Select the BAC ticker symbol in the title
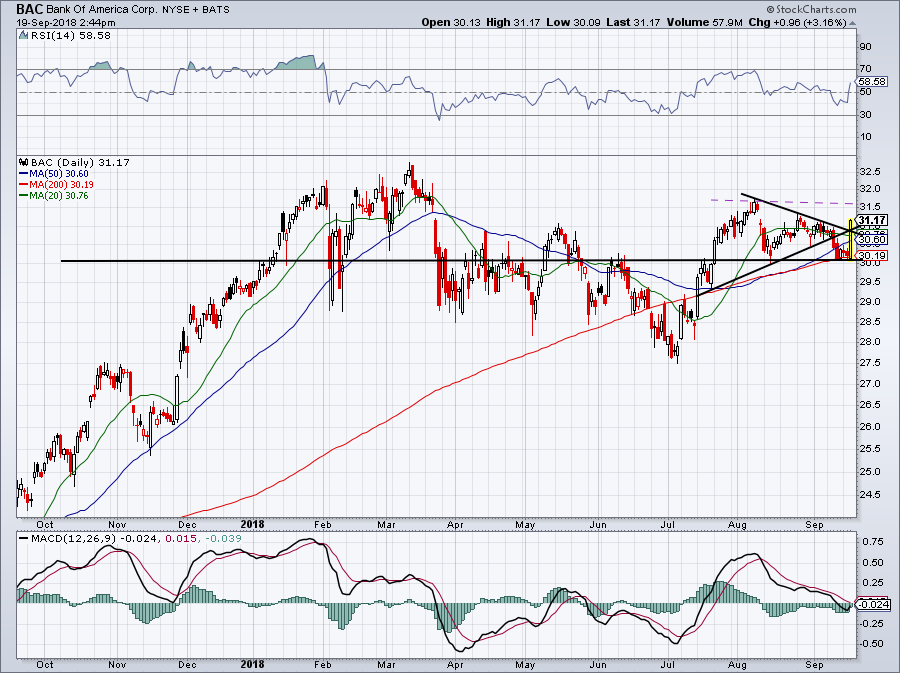Image resolution: width=900 pixels, height=673 pixels. pyautogui.click(x=29, y=9)
